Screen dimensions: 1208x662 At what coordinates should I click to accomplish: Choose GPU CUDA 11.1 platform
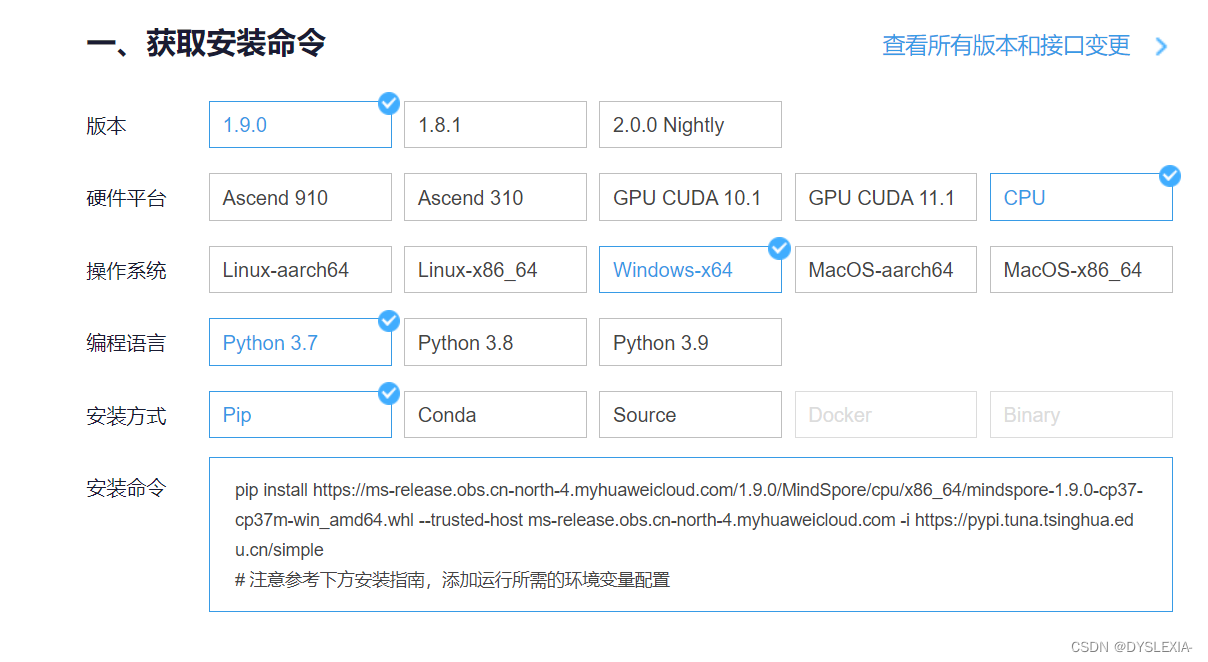[x=884, y=197]
